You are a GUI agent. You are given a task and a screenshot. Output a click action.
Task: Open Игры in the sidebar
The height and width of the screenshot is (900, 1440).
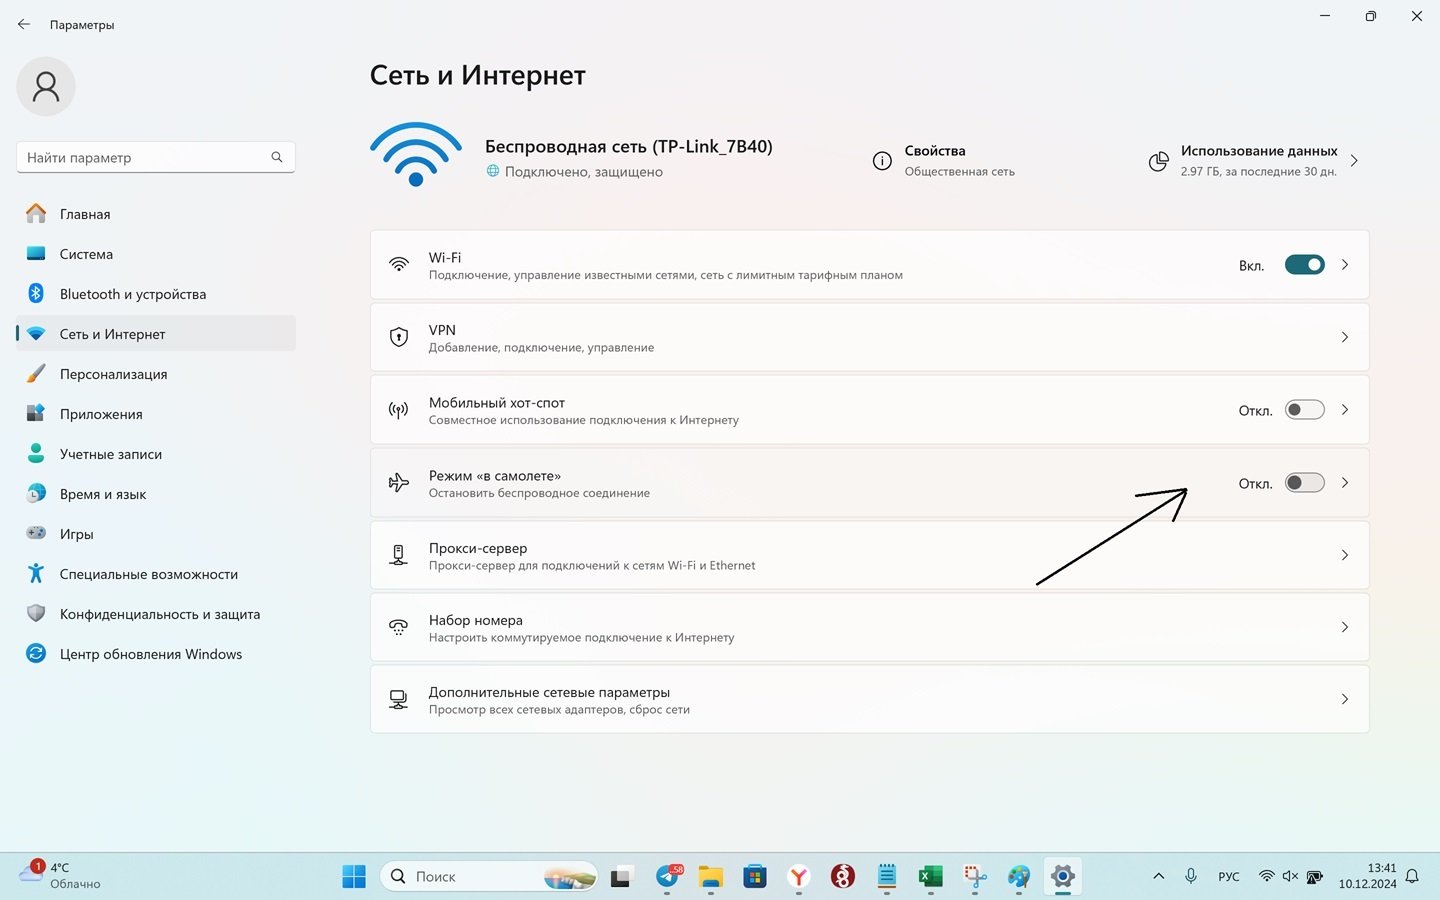coord(156,533)
